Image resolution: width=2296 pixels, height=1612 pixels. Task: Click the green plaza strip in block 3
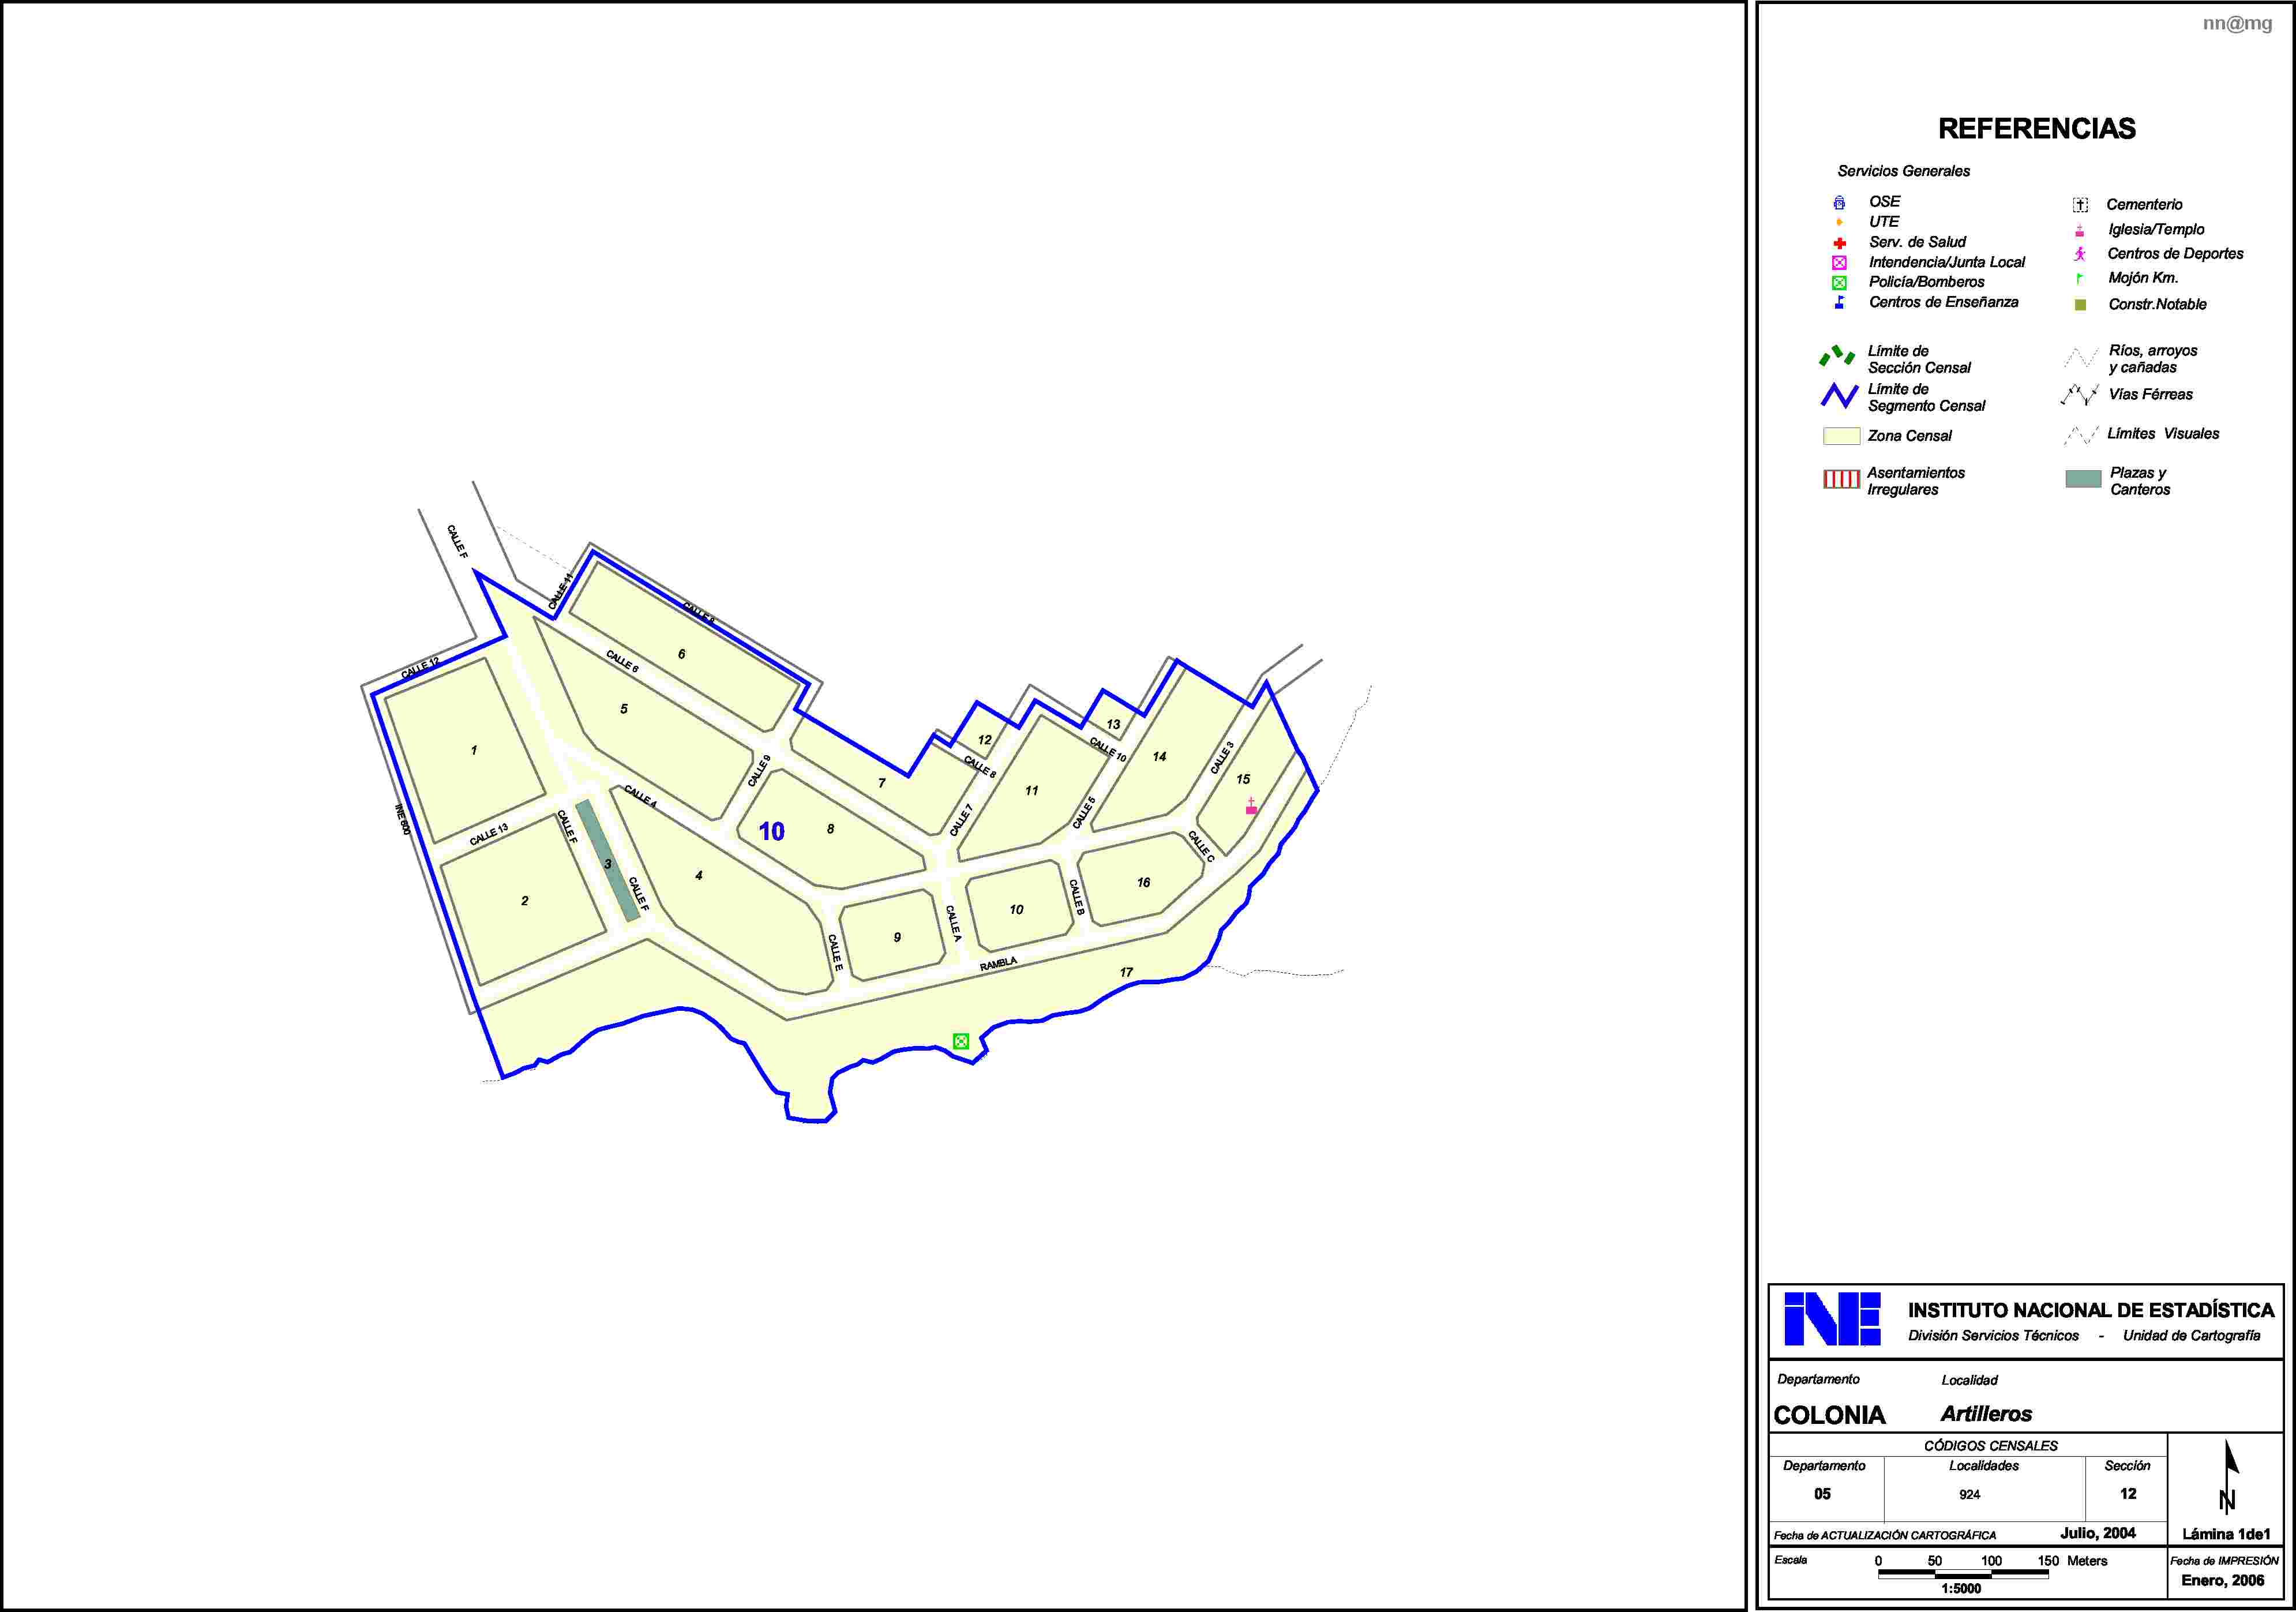tap(608, 860)
